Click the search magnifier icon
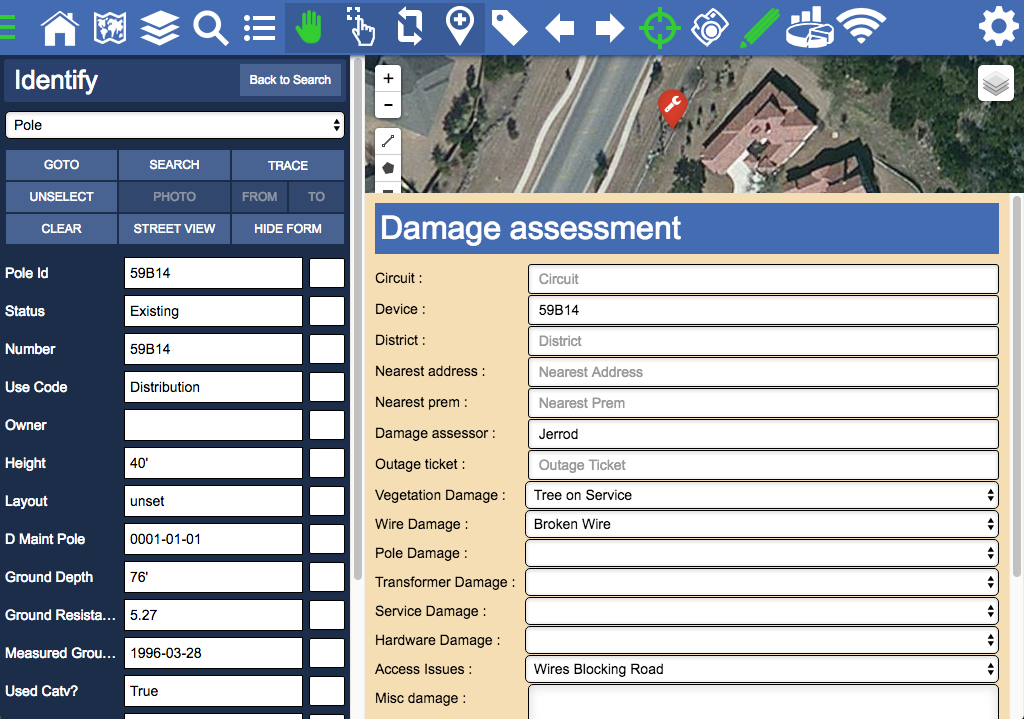 coord(210,28)
